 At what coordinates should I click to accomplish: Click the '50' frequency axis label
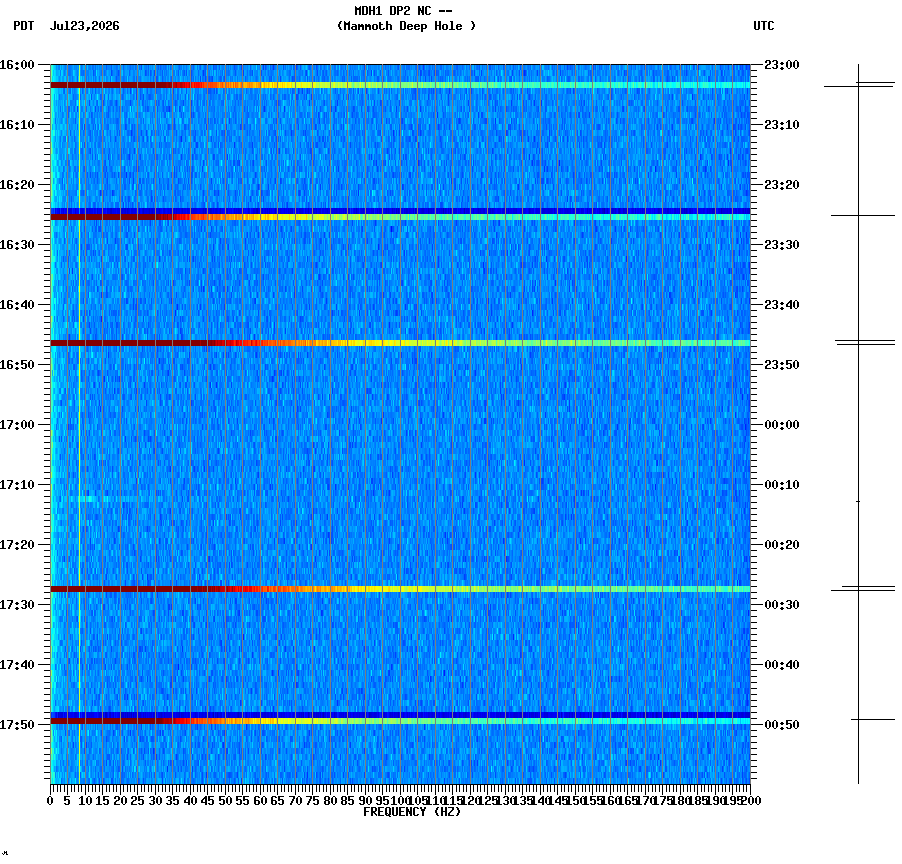226,801
